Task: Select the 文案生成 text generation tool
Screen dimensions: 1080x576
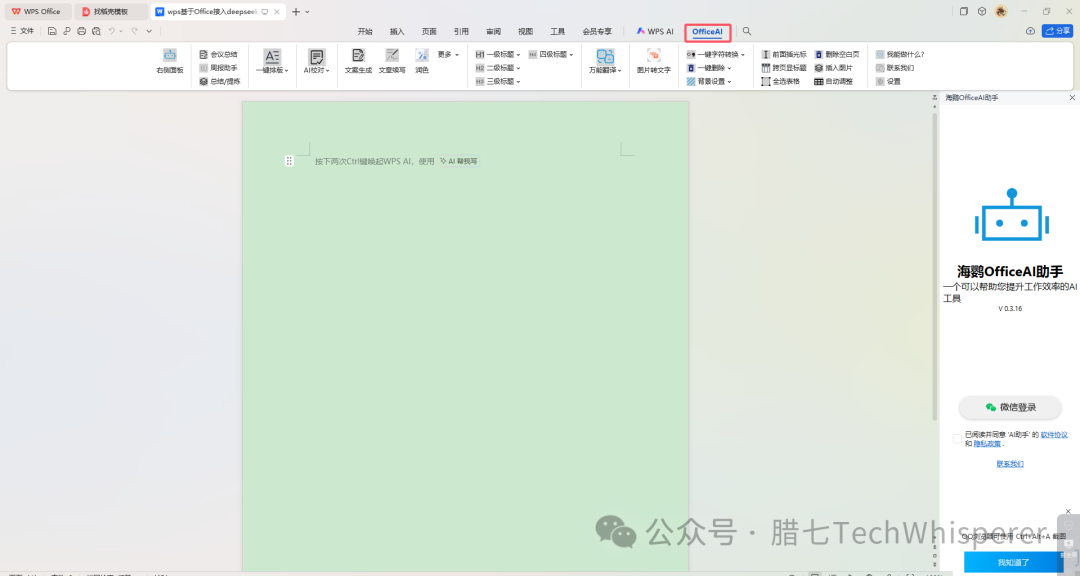Action: tap(358, 62)
